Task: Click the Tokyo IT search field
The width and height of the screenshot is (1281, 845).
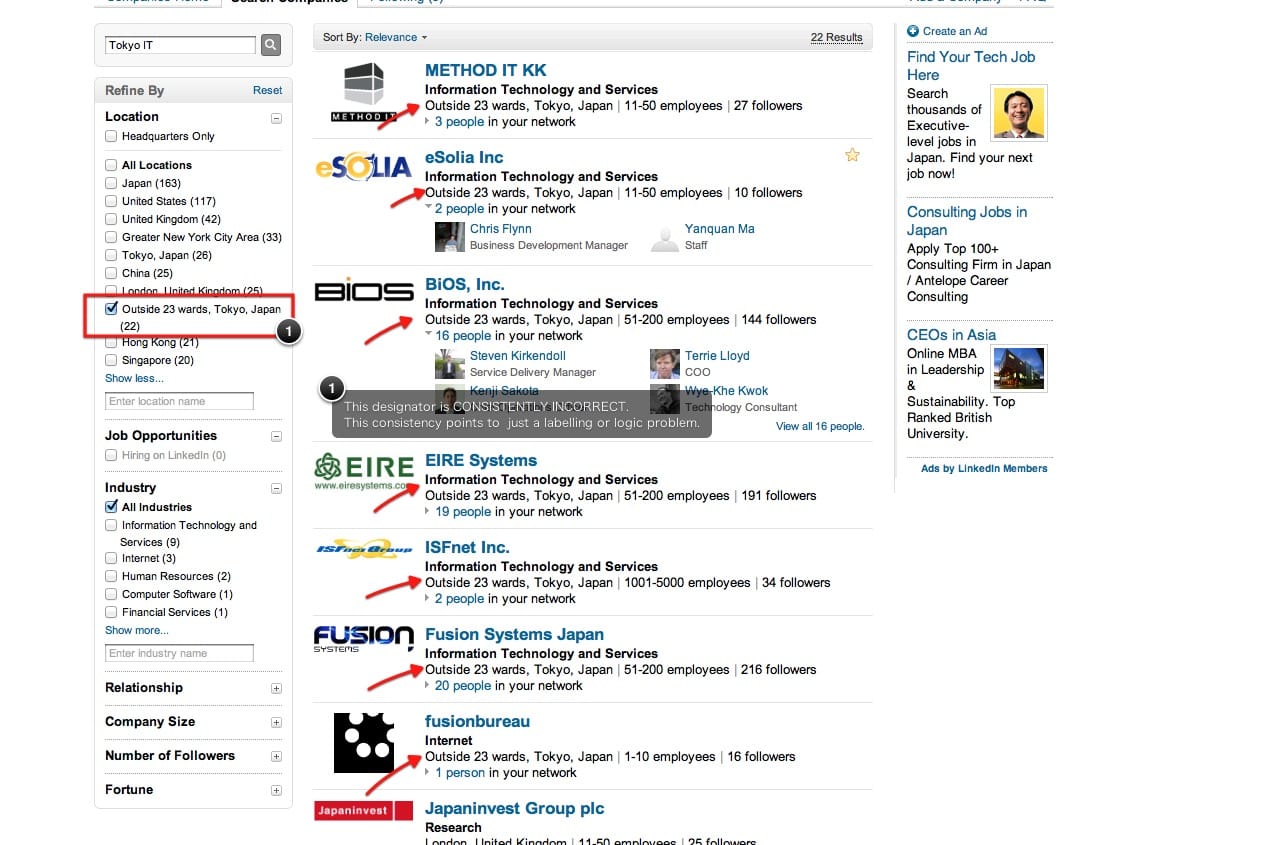Action: 181,45
